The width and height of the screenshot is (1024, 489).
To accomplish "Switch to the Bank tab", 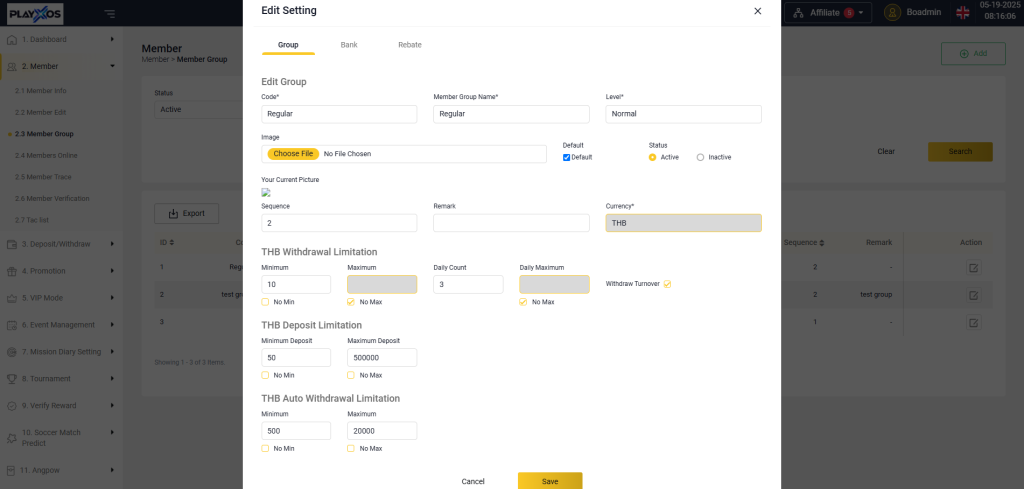I will (349, 45).
